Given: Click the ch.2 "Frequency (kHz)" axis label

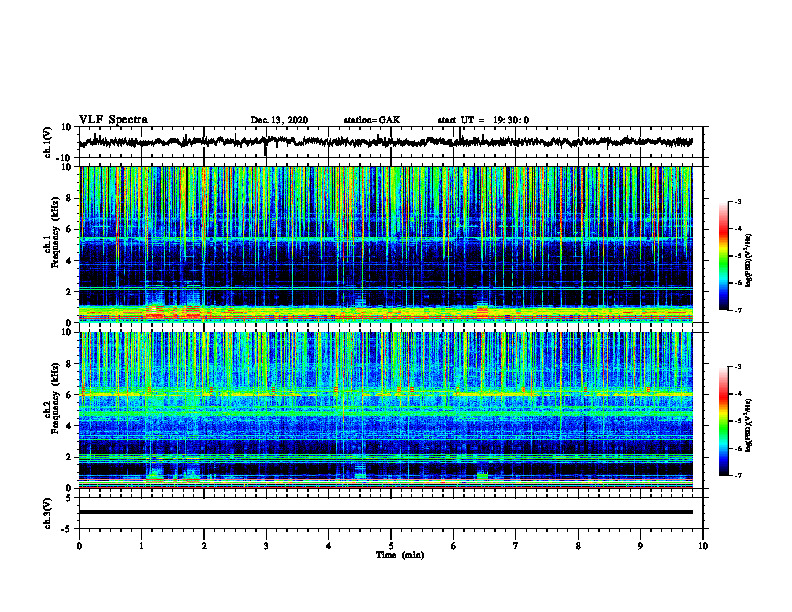Looking at the screenshot, I should point(56,398).
